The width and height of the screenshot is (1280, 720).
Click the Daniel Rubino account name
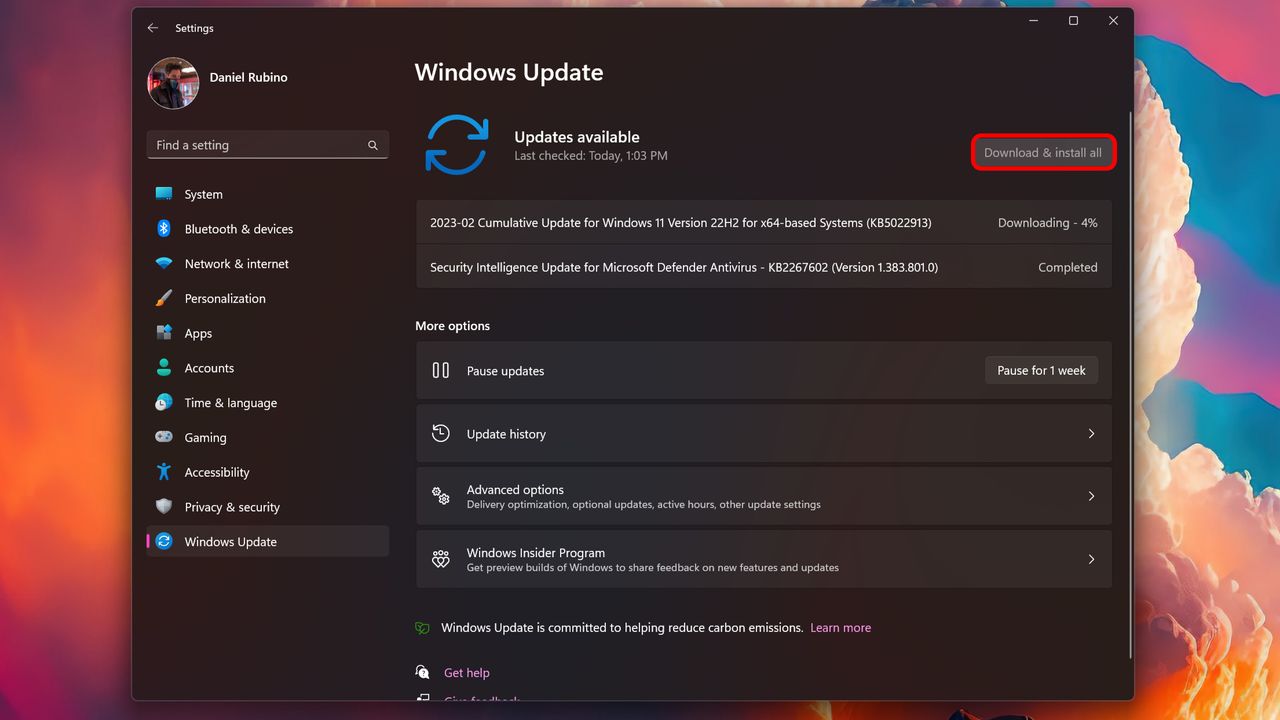pyautogui.click(x=248, y=77)
